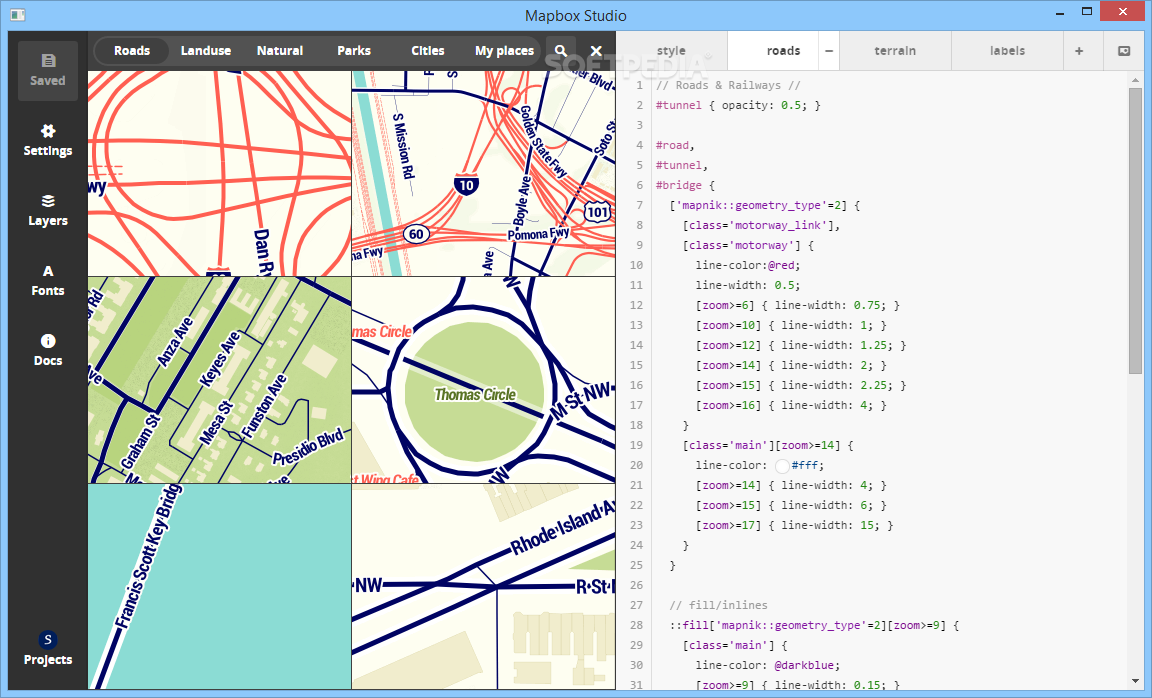1152x698 pixels.
Task: Open the Projects browser
Action: [48, 649]
